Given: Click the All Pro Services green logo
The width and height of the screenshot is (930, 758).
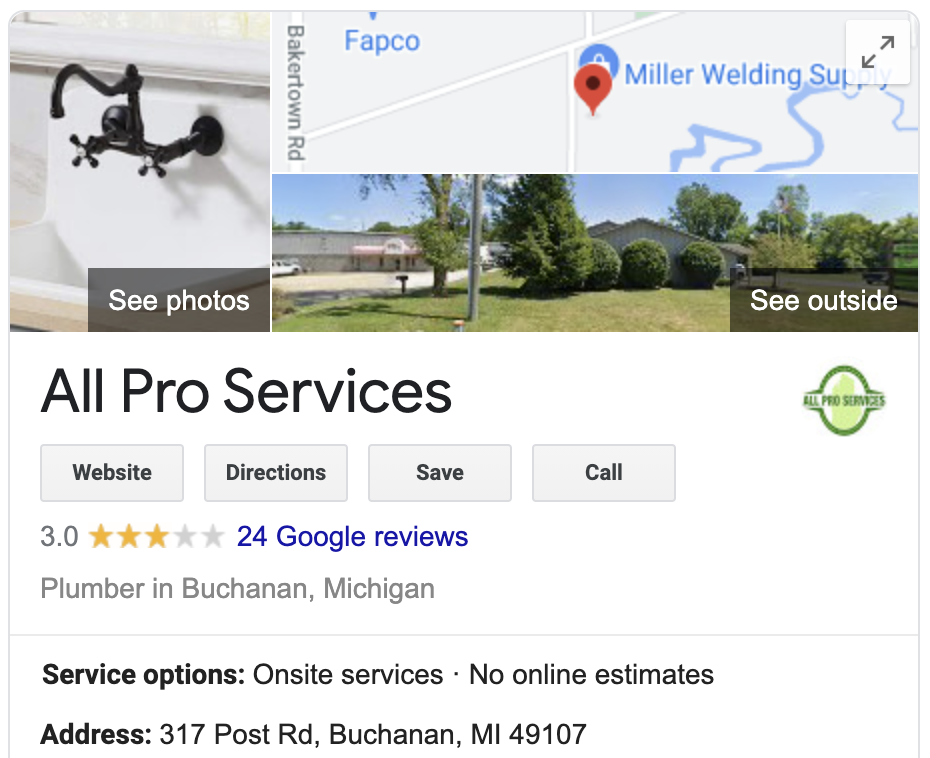Looking at the screenshot, I should (x=843, y=400).
